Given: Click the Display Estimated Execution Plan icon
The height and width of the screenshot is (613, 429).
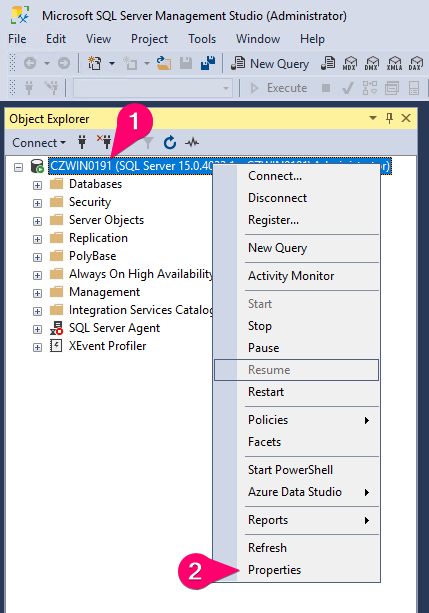Looking at the screenshot, I should [370, 88].
